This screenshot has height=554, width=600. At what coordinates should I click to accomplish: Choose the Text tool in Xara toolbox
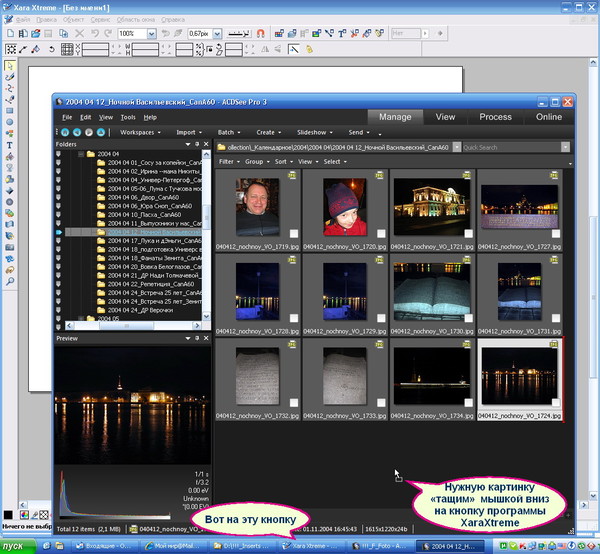pos(10,145)
